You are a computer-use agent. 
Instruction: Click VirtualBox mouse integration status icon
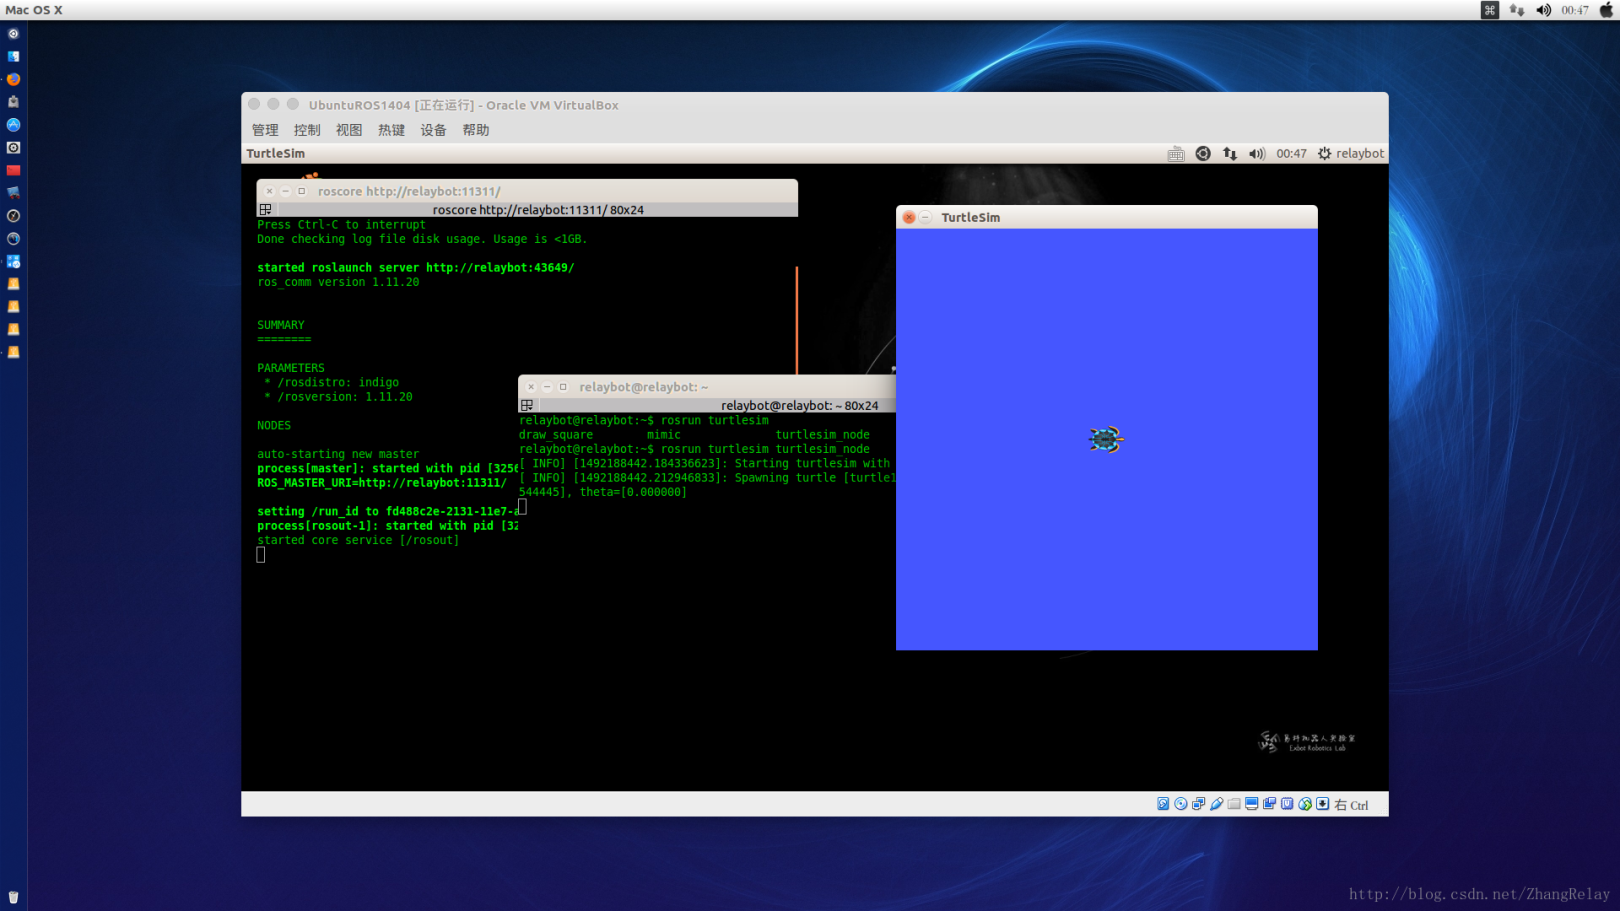pyautogui.click(x=1305, y=804)
